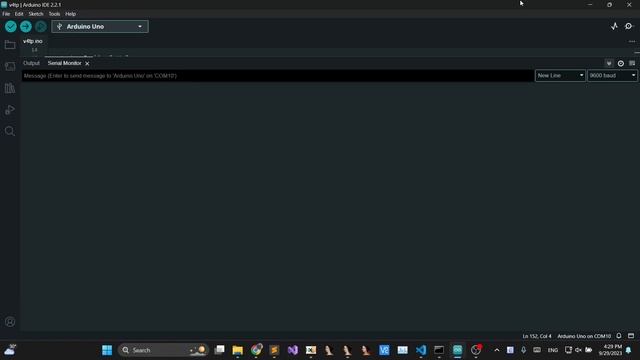Open the File menu

6,14
